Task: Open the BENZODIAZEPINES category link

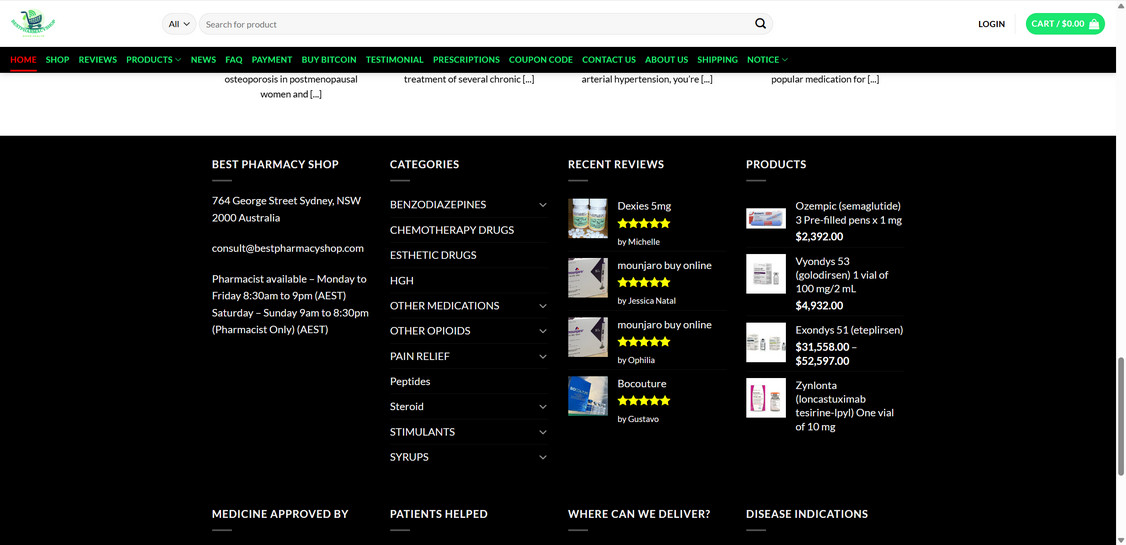Action: [x=438, y=205]
